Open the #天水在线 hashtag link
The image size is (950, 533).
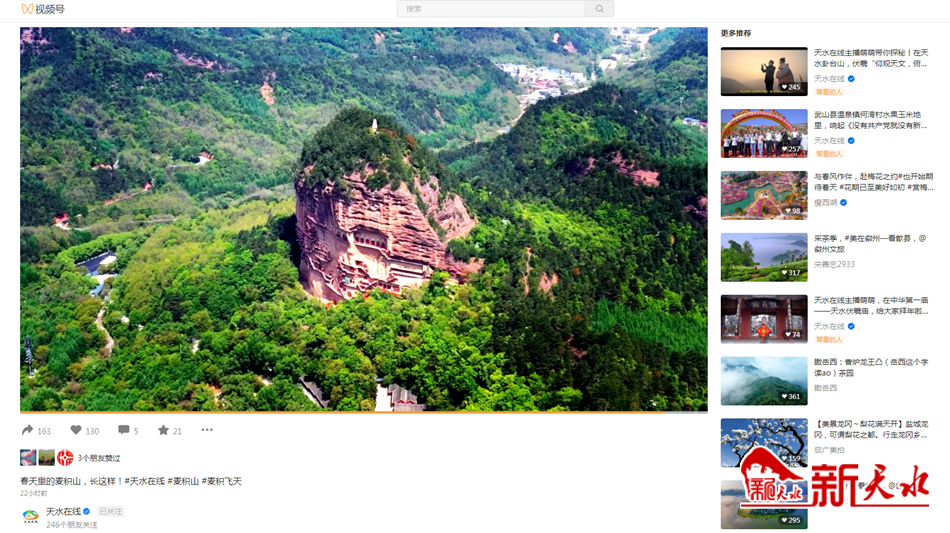[144, 481]
